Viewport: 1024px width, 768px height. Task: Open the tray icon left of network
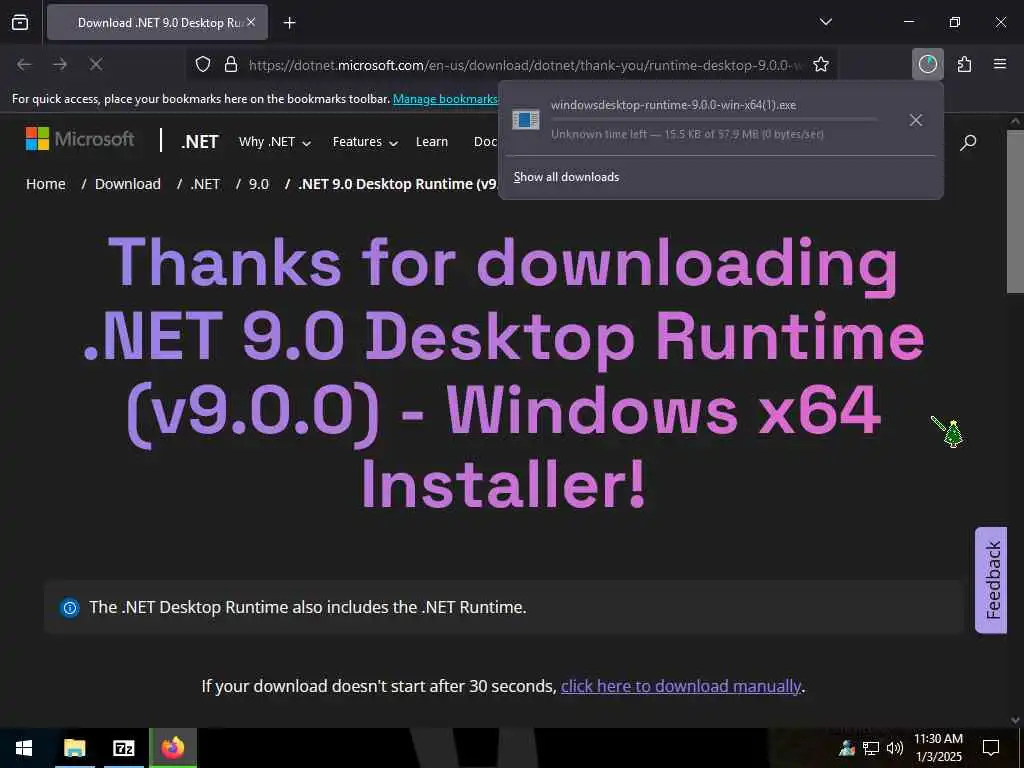coord(847,748)
